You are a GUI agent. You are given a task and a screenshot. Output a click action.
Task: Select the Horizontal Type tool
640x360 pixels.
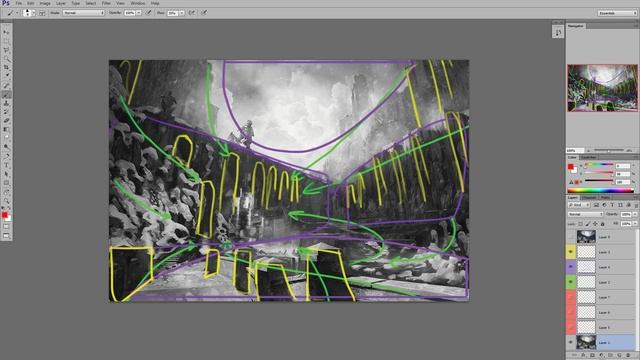pos(6,165)
